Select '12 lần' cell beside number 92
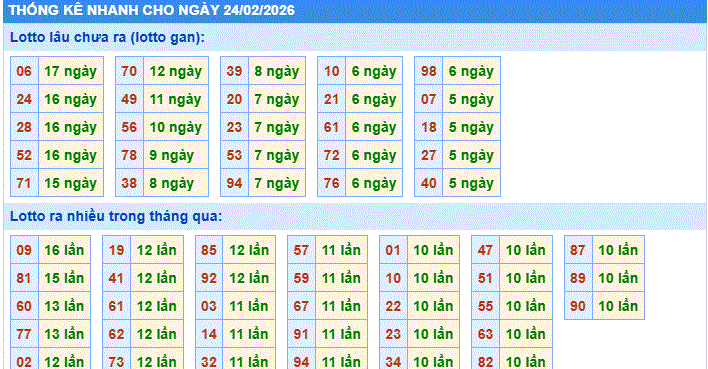 (249, 278)
